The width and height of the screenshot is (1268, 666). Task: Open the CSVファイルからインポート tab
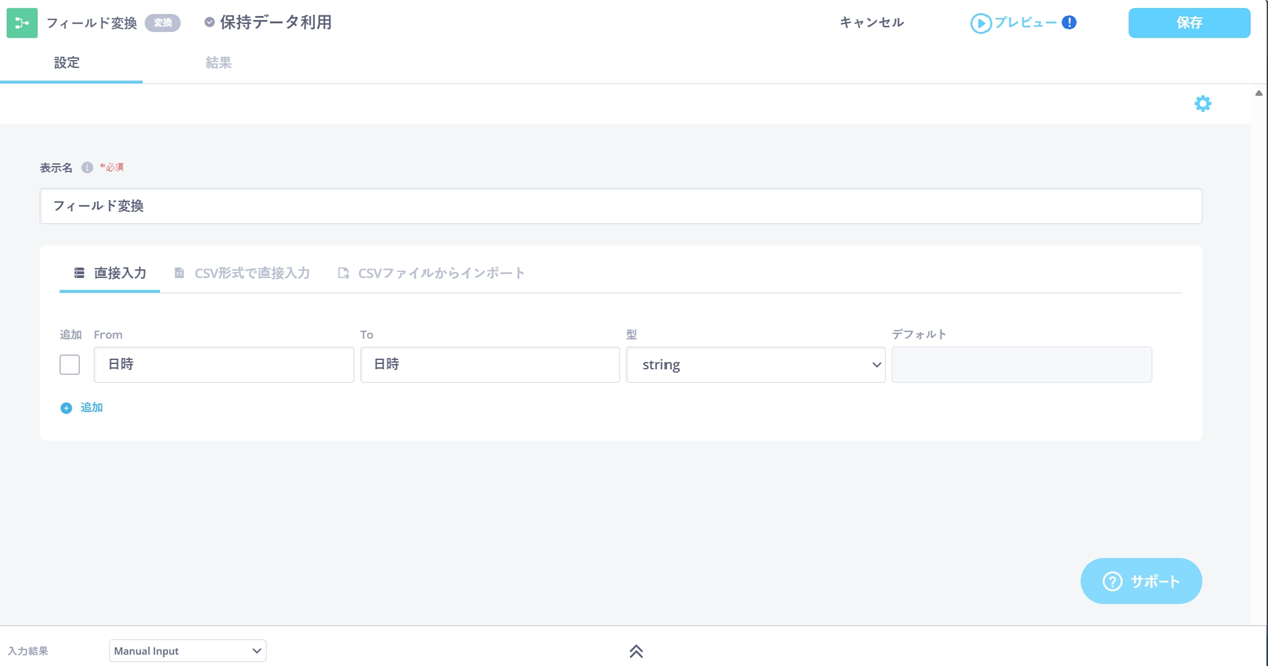coord(431,273)
